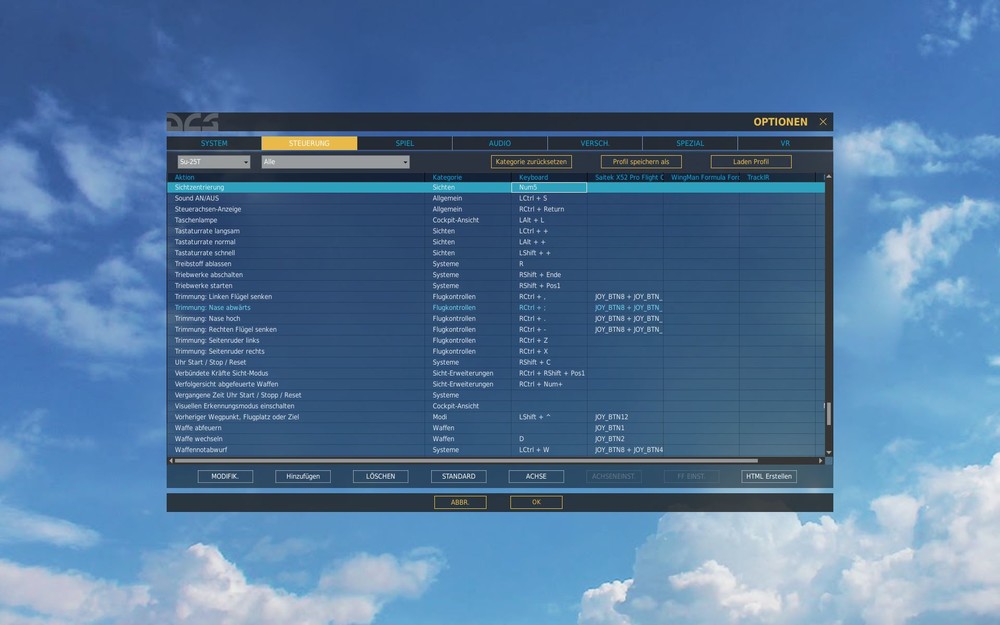The height and width of the screenshot is (625, 1000).
Task: Select the Taschenlampe action row
Action: 496,220
